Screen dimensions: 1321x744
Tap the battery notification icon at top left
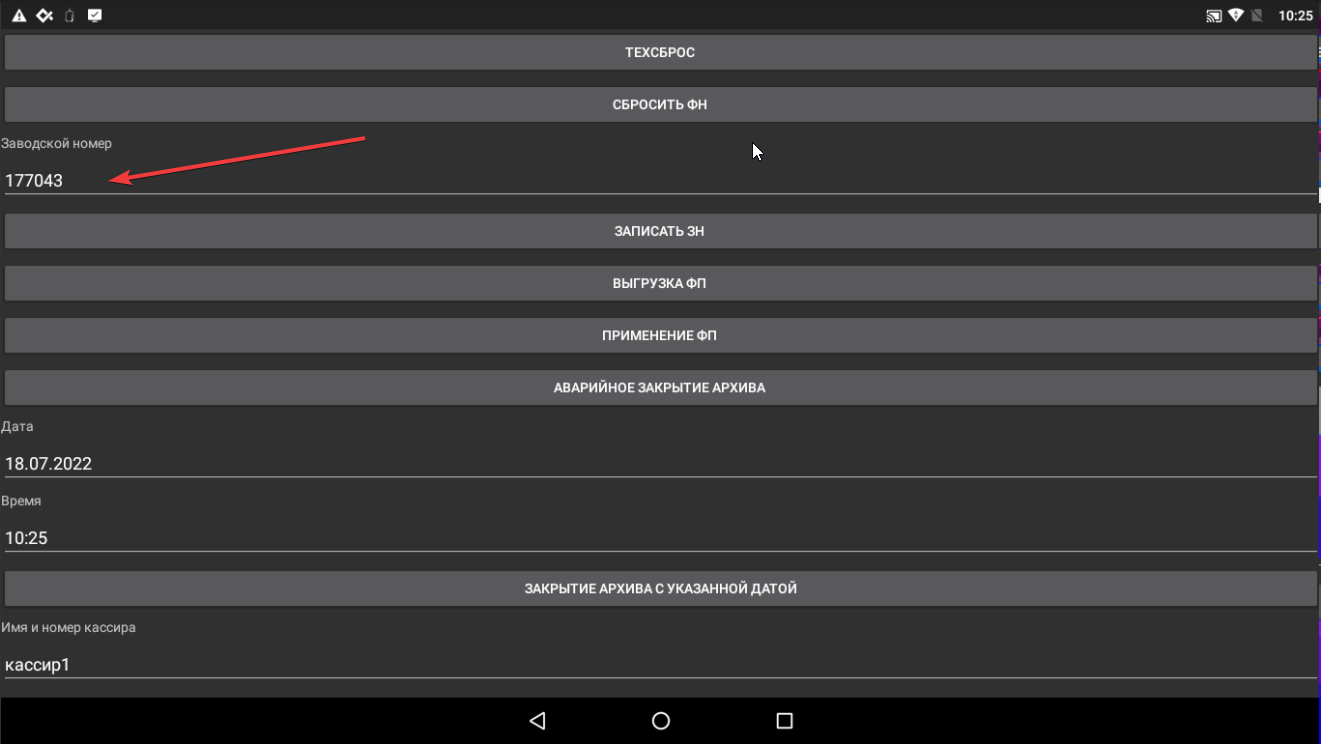[69, 16]
